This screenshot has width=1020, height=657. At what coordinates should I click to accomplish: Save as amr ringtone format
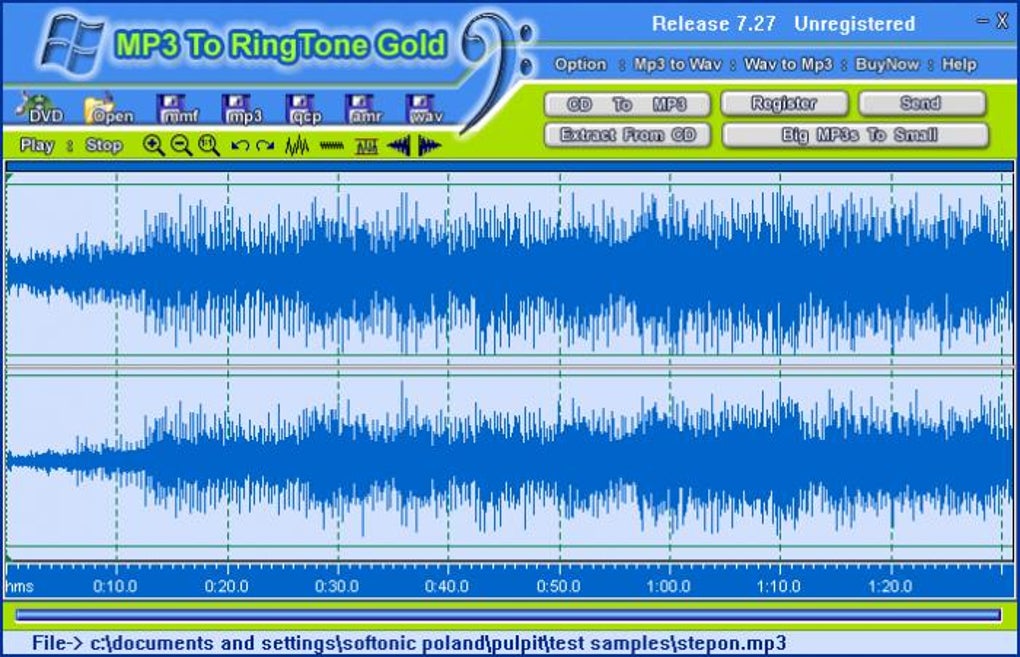364,109
